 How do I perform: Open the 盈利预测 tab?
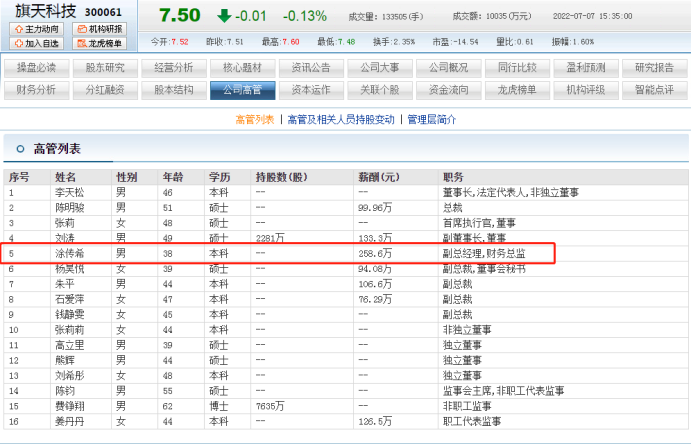click(x=586, y=68)
